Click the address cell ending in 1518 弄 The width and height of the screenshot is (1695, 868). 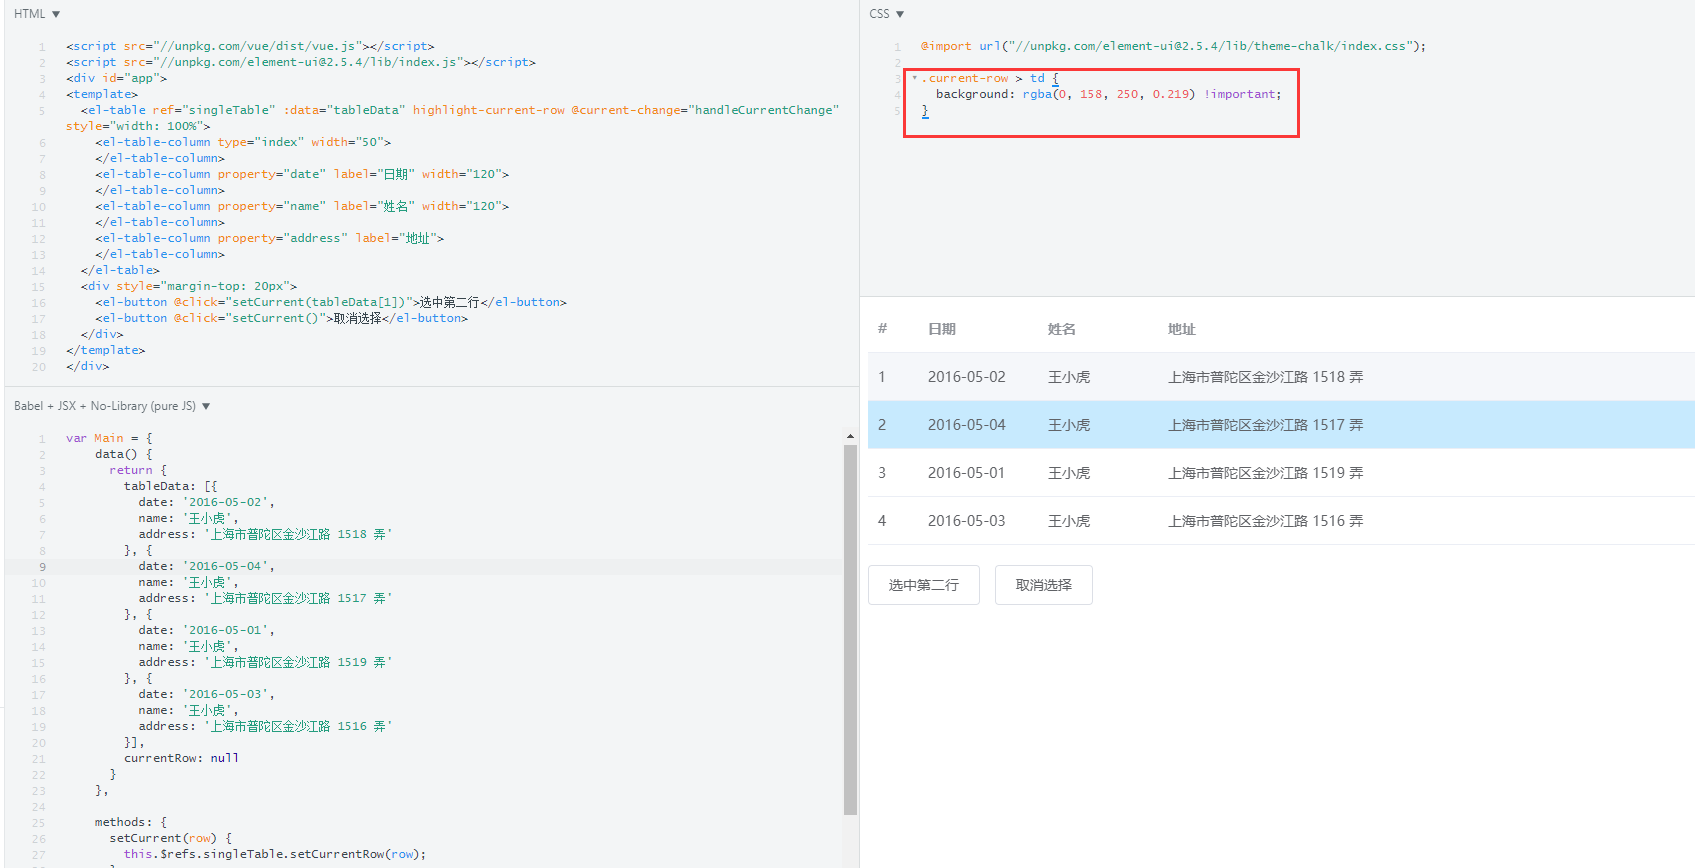(x=1265, y=377)
